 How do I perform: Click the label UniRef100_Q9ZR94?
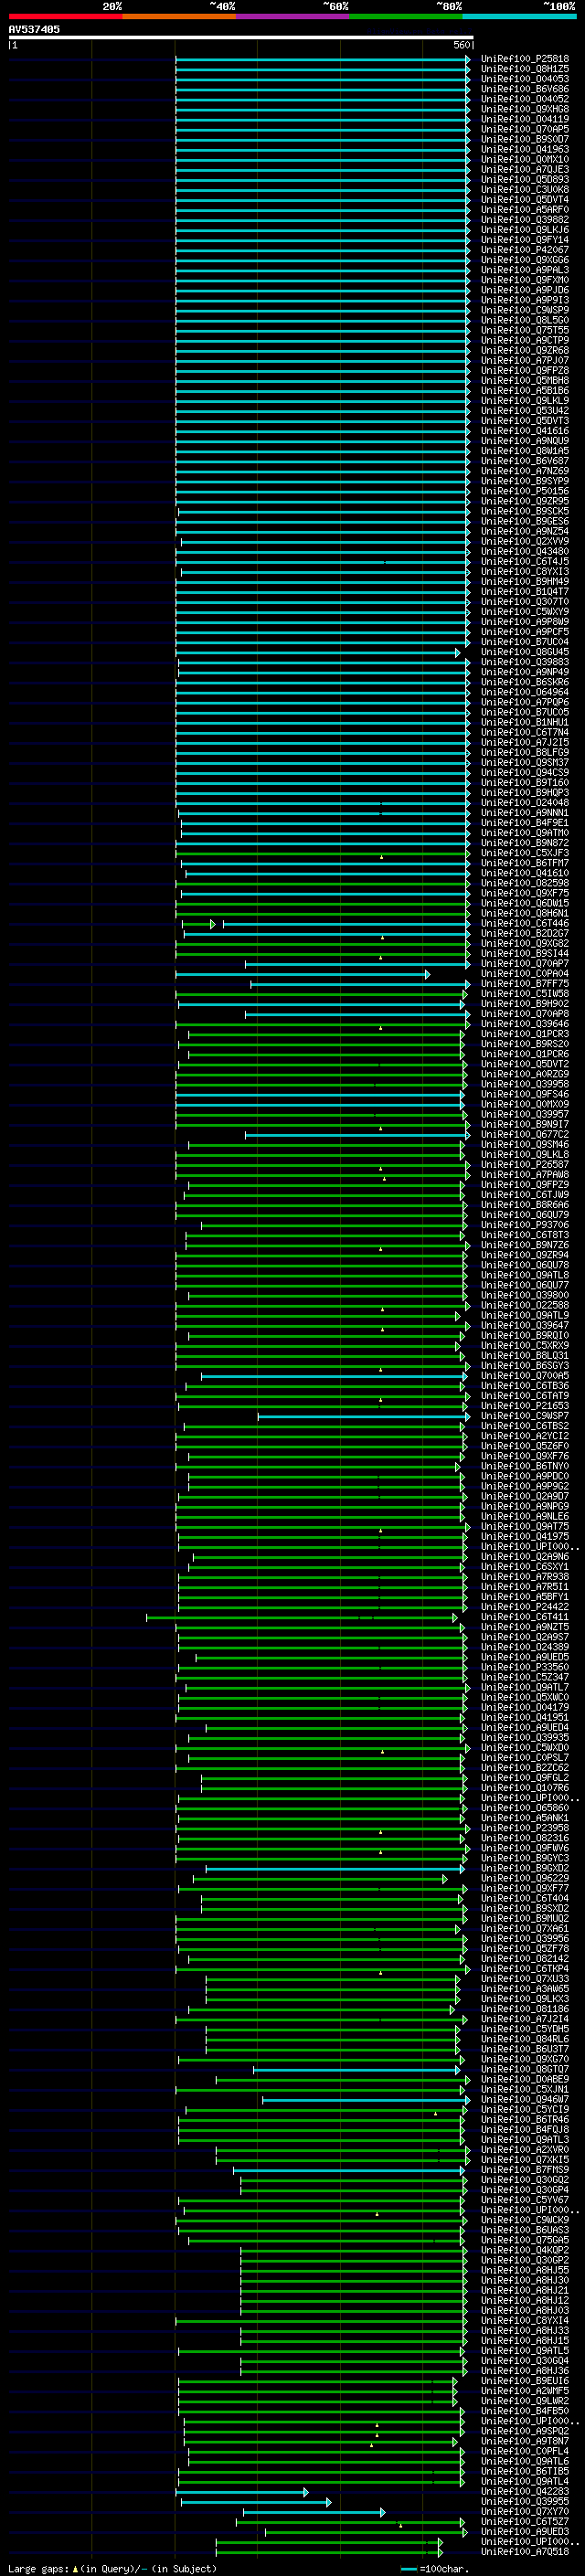525,1255
